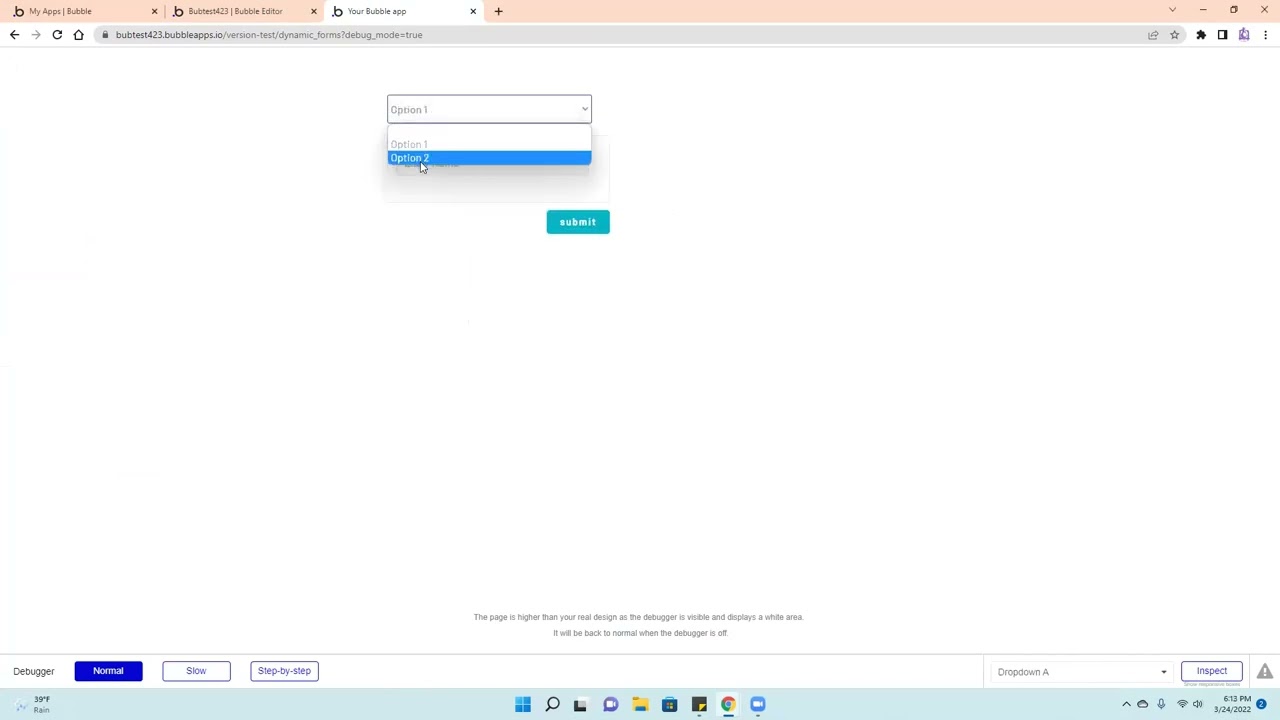Click the teal submit button
The height and width of the screenshot is (720, 1280).
click(578, 222)
